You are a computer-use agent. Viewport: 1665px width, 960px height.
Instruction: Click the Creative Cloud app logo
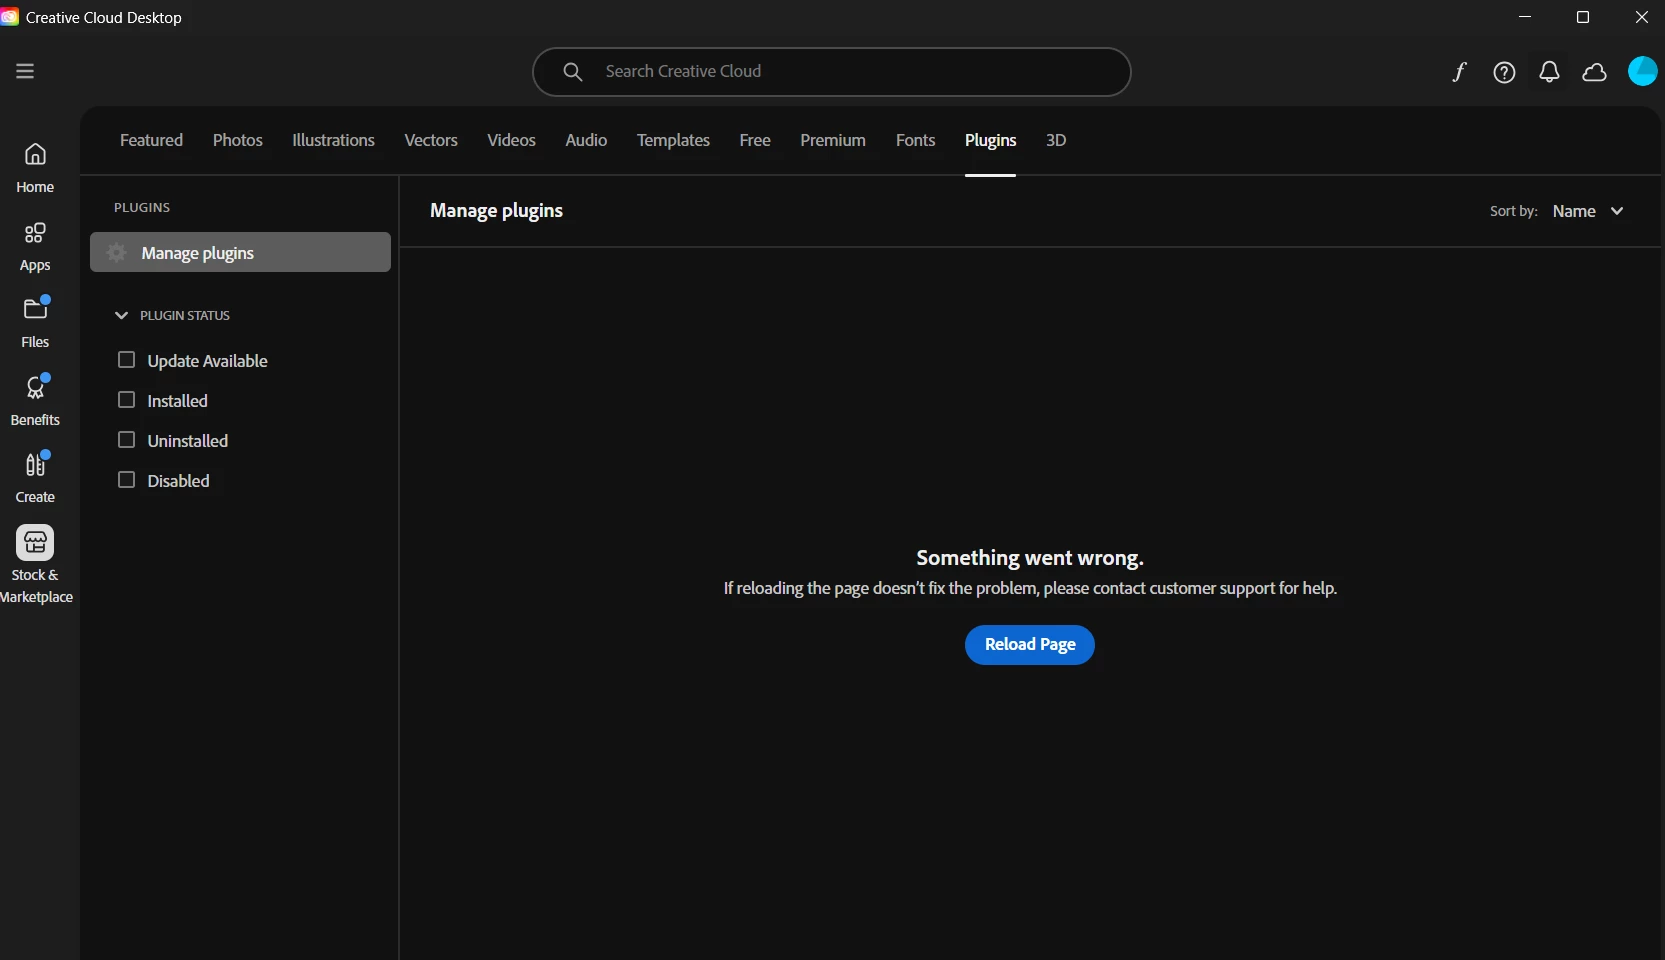point(9,17)
